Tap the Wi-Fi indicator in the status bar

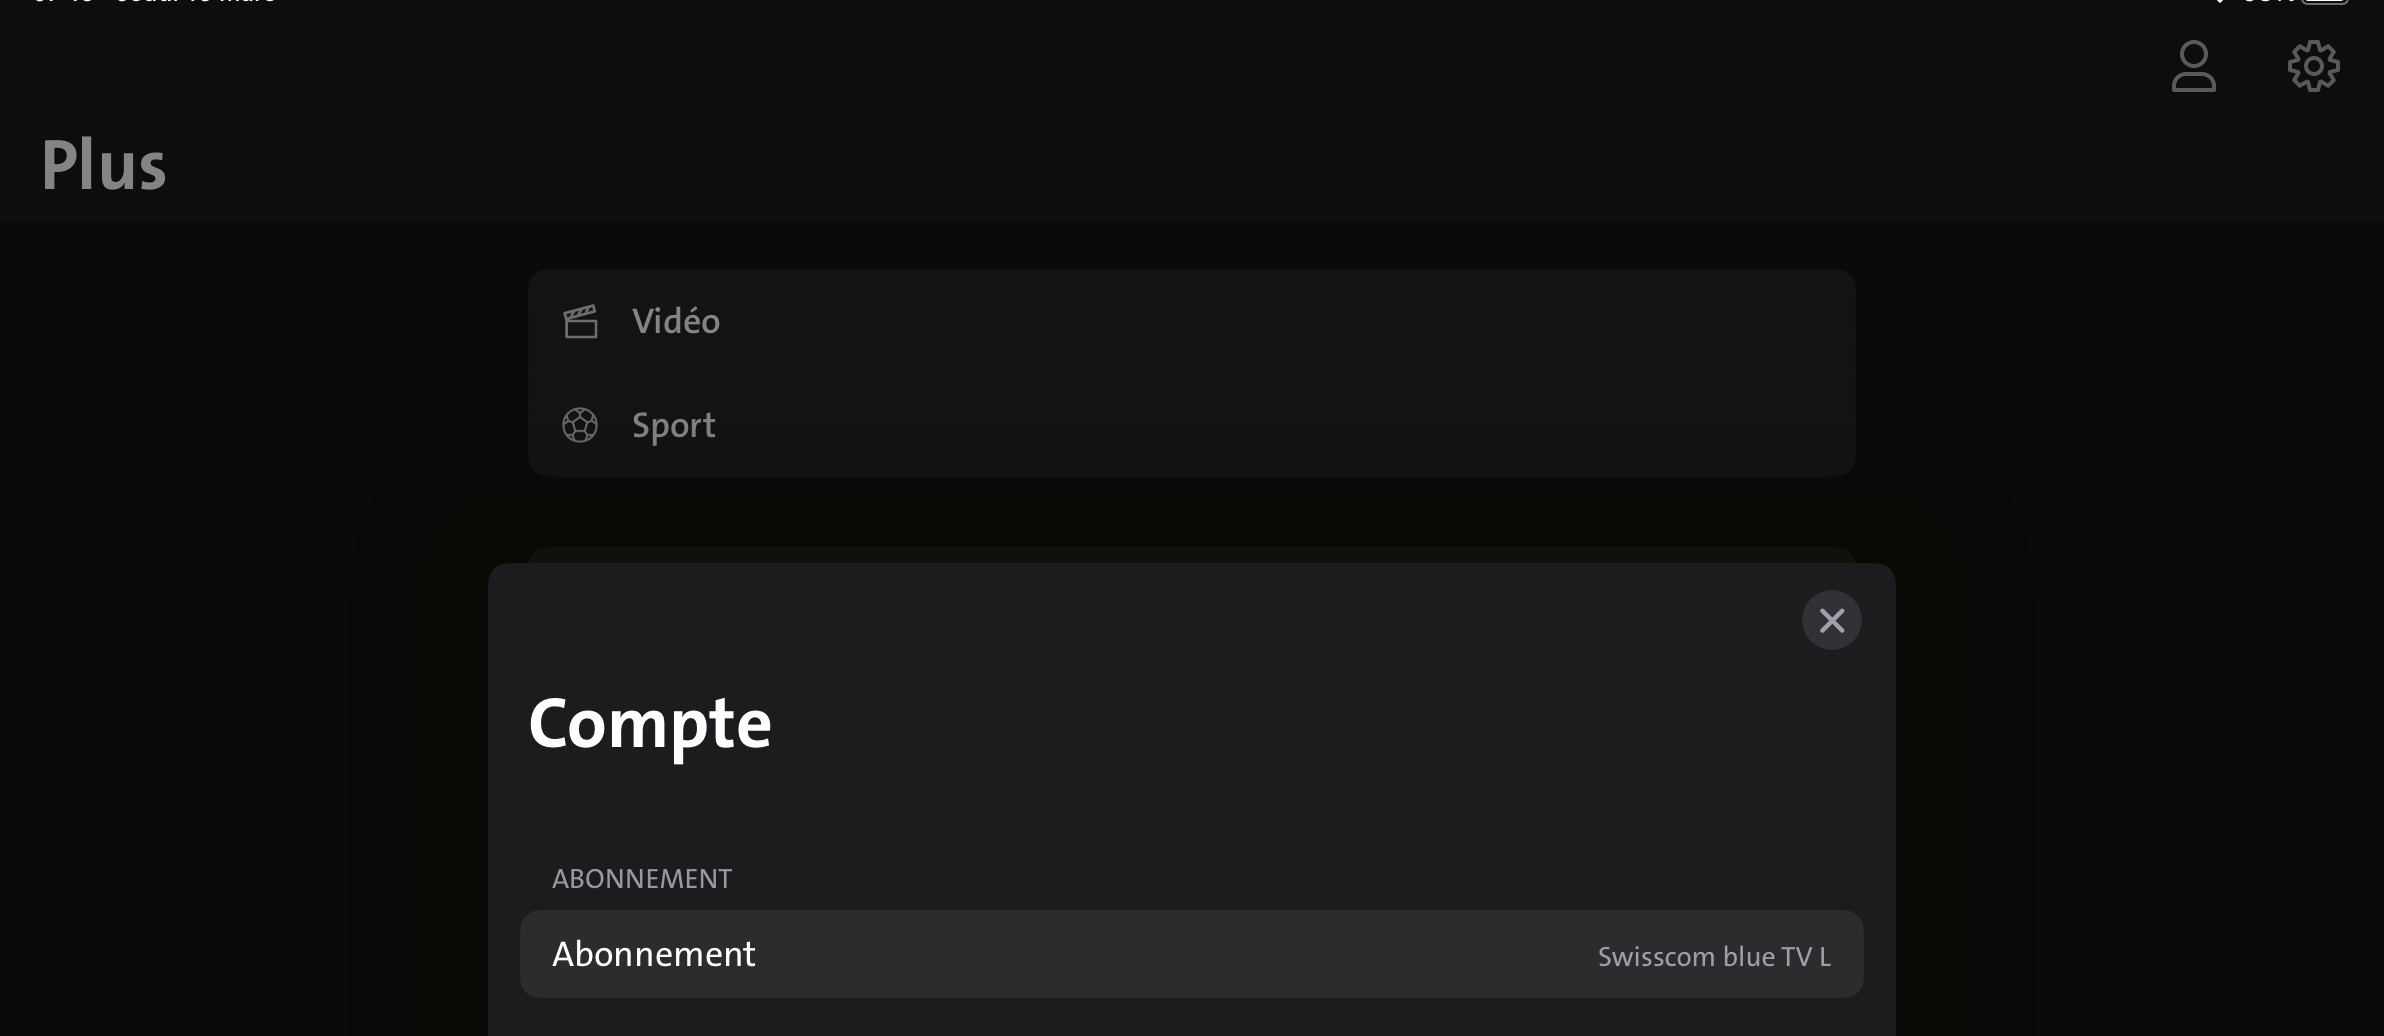[x=2219, y=3]
